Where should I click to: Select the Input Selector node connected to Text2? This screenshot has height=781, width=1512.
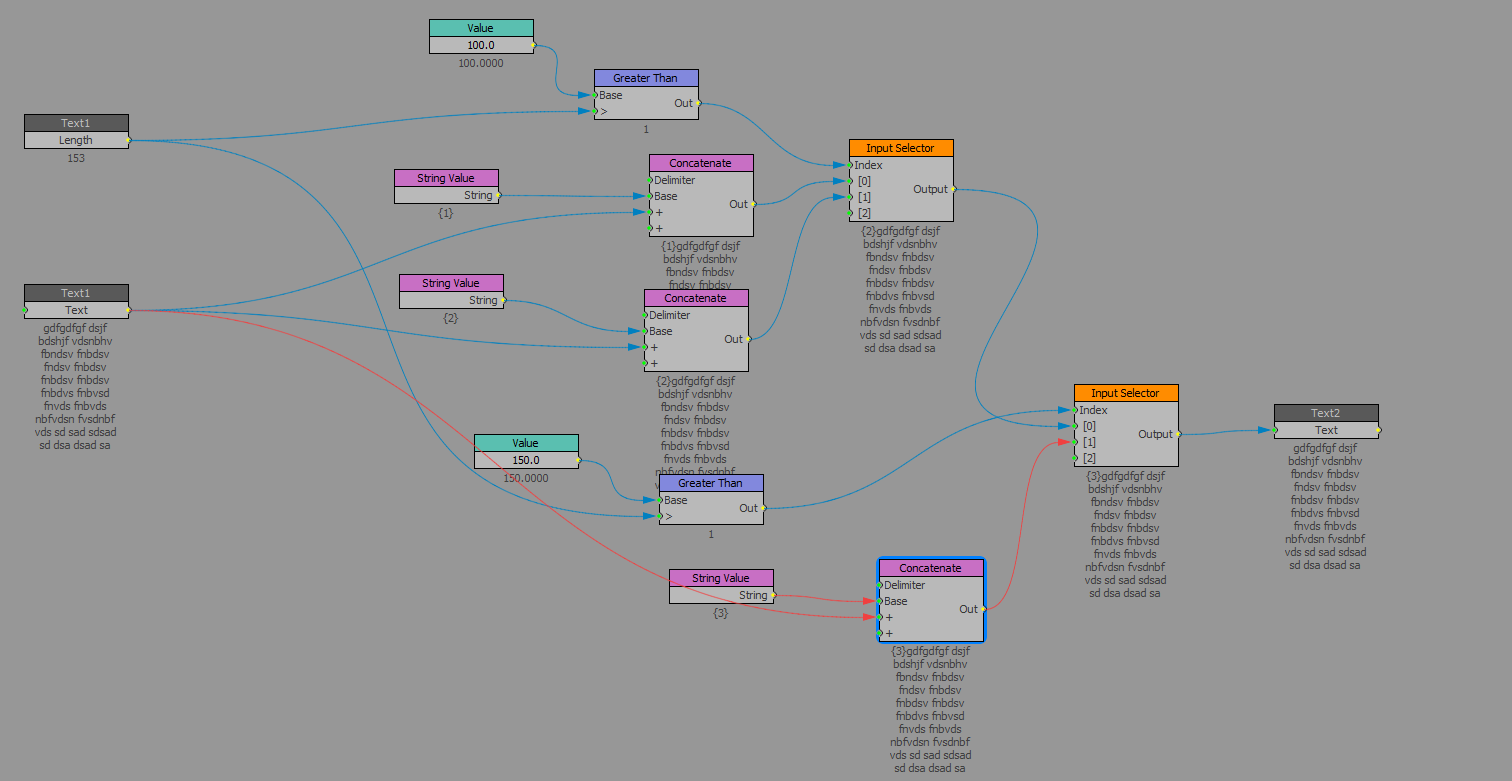(x=1126, y=393)
